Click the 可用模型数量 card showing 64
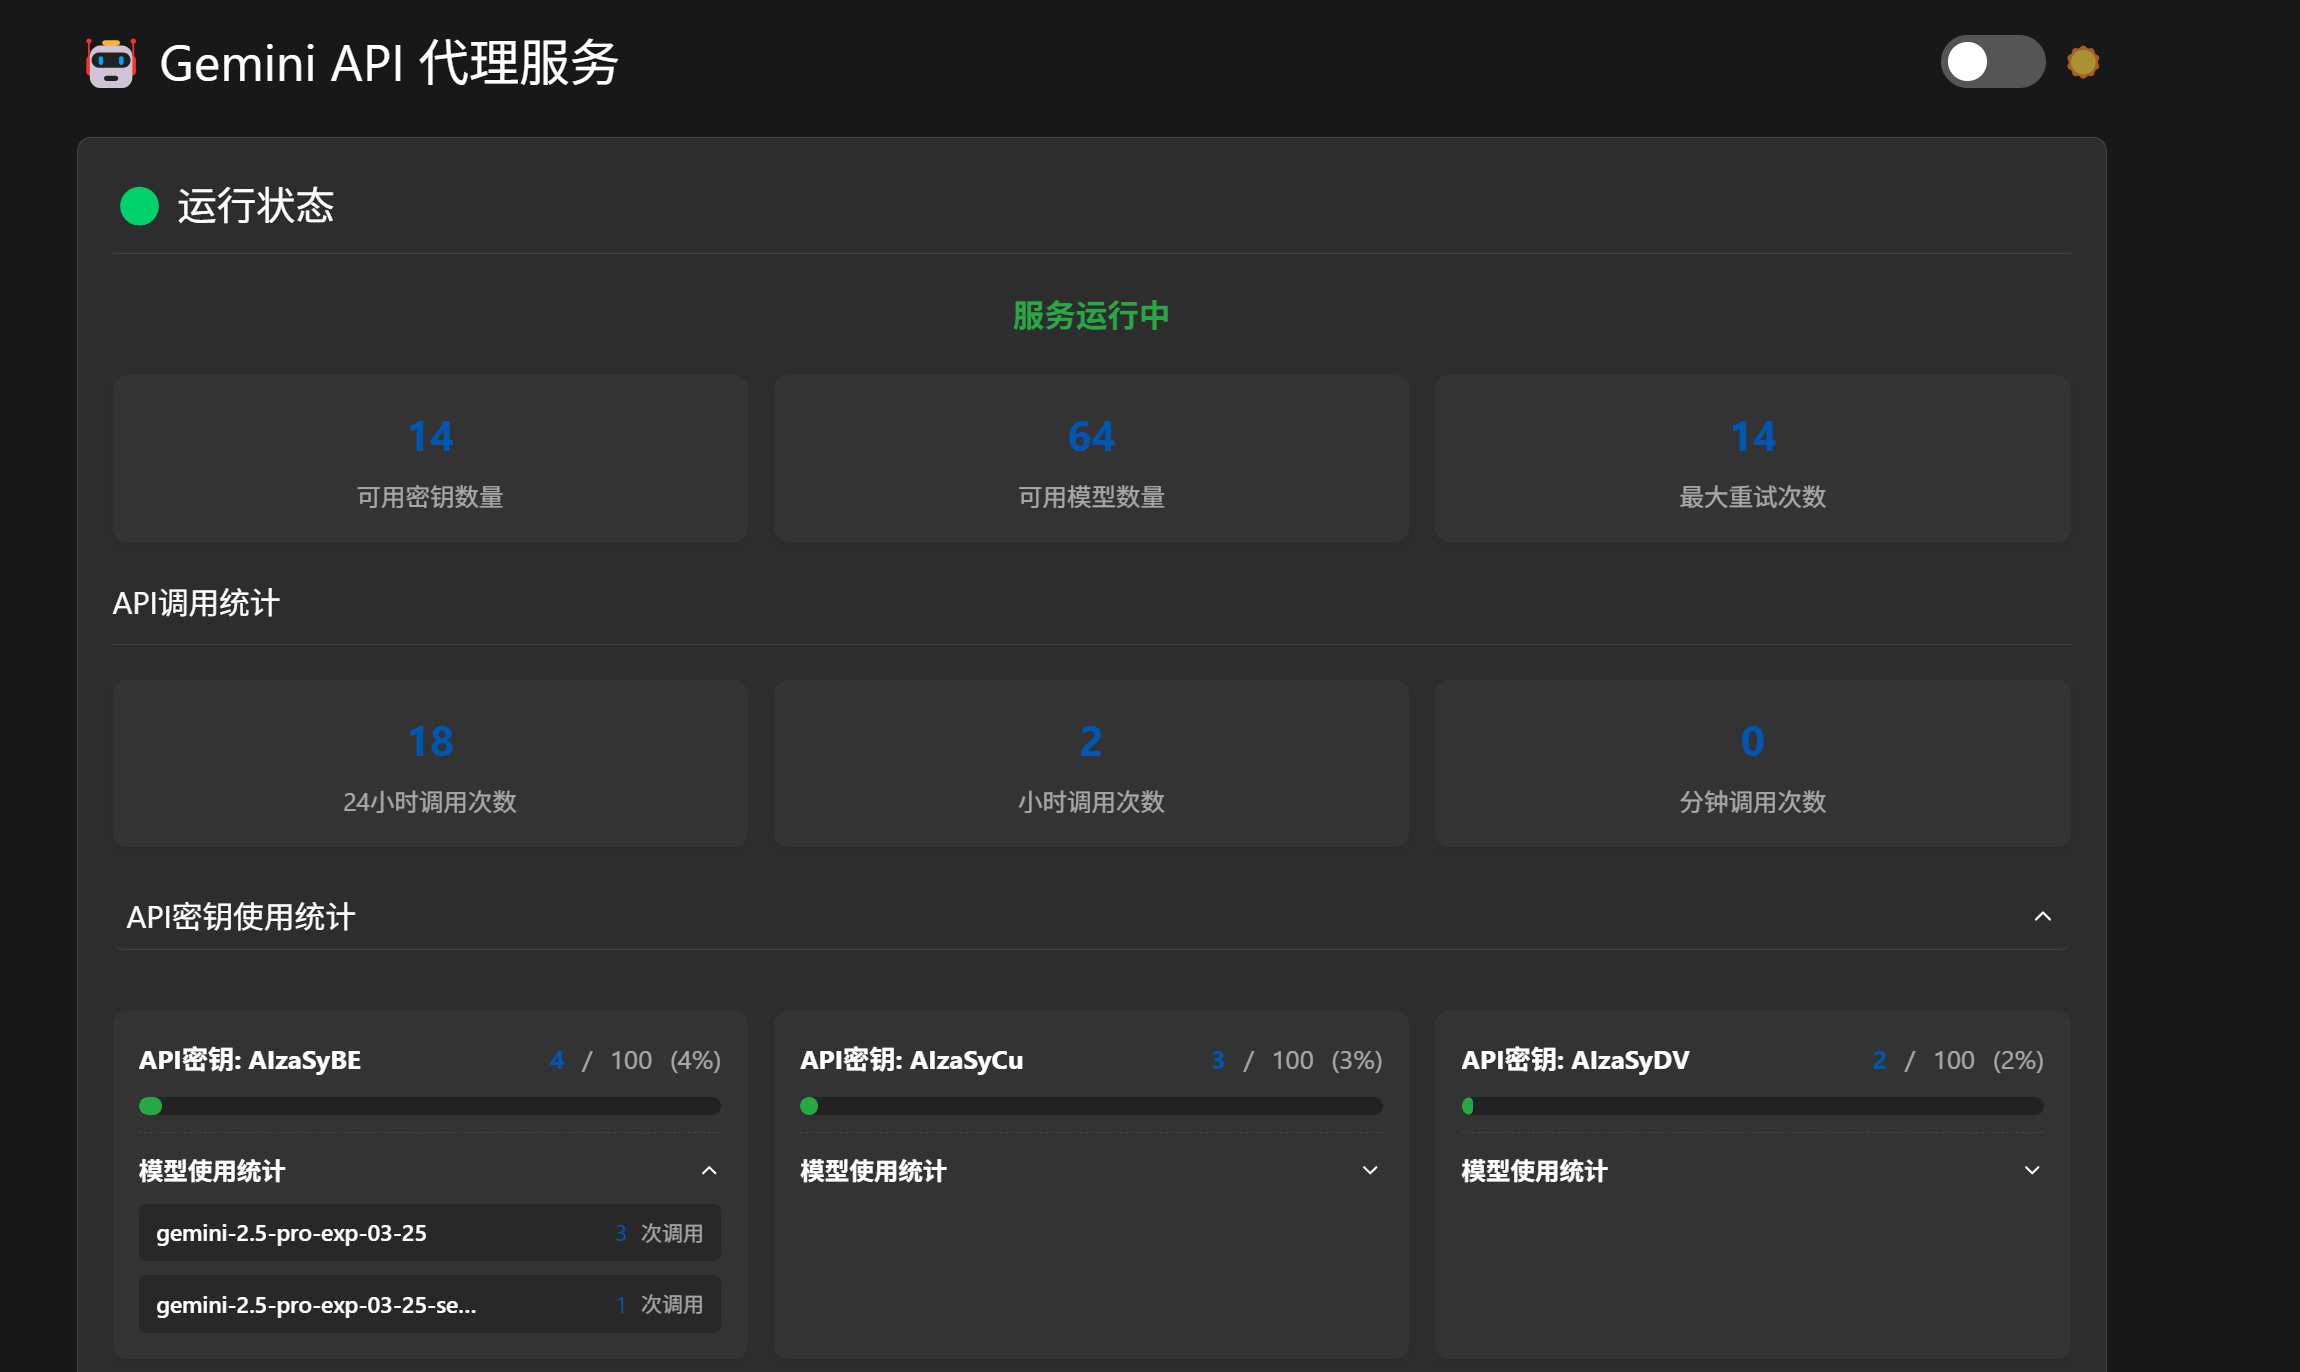Image resolution: width=2300 pixels, height=1372 pixels. coord(1091,459)
